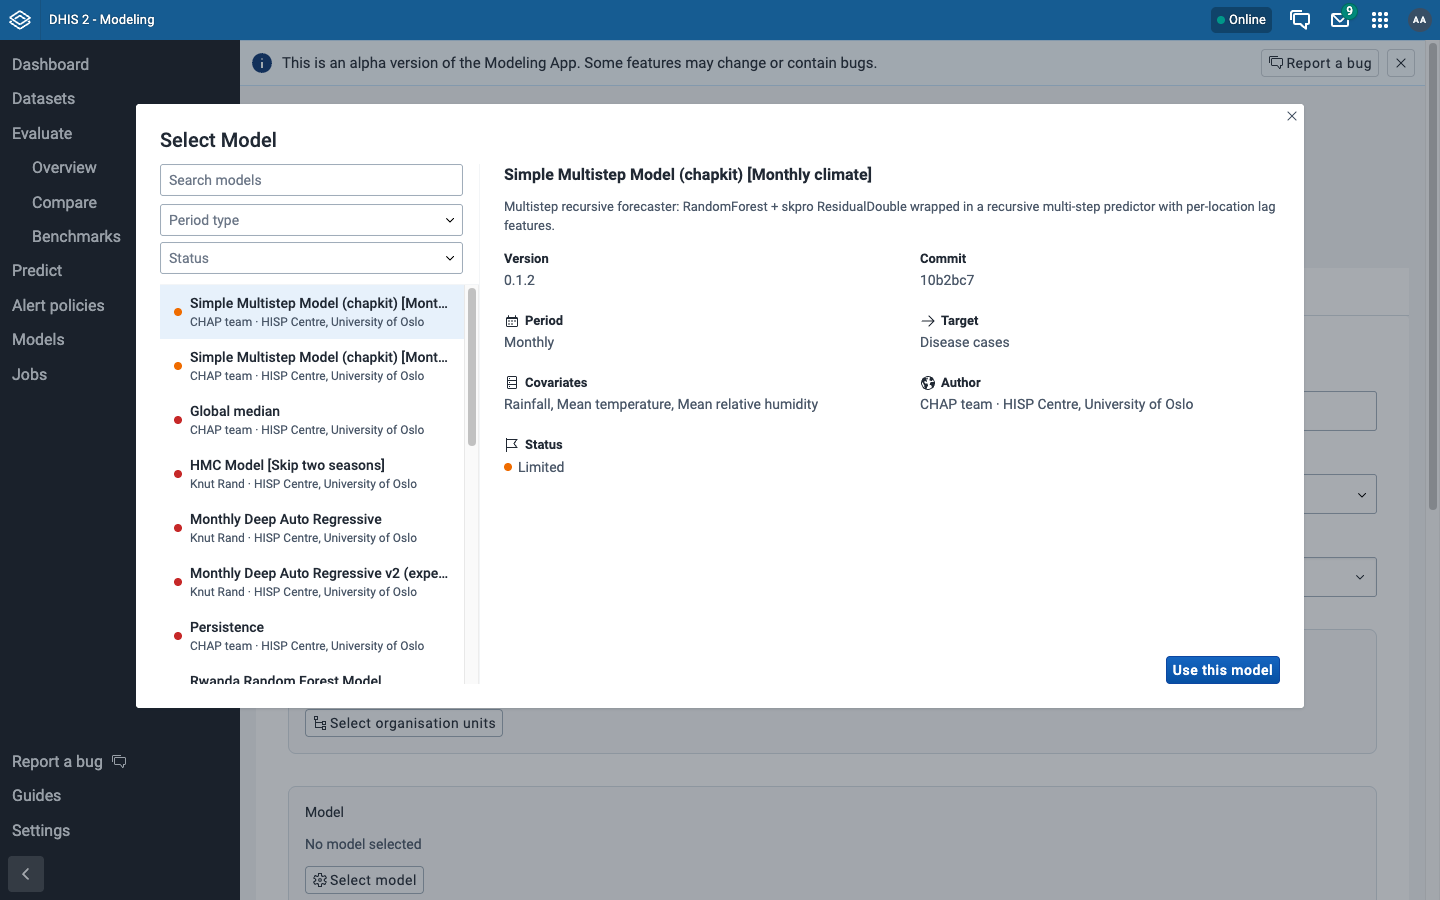
Task: Open the mail inbox icon with badge
Action: click(x=1341, y=19)
